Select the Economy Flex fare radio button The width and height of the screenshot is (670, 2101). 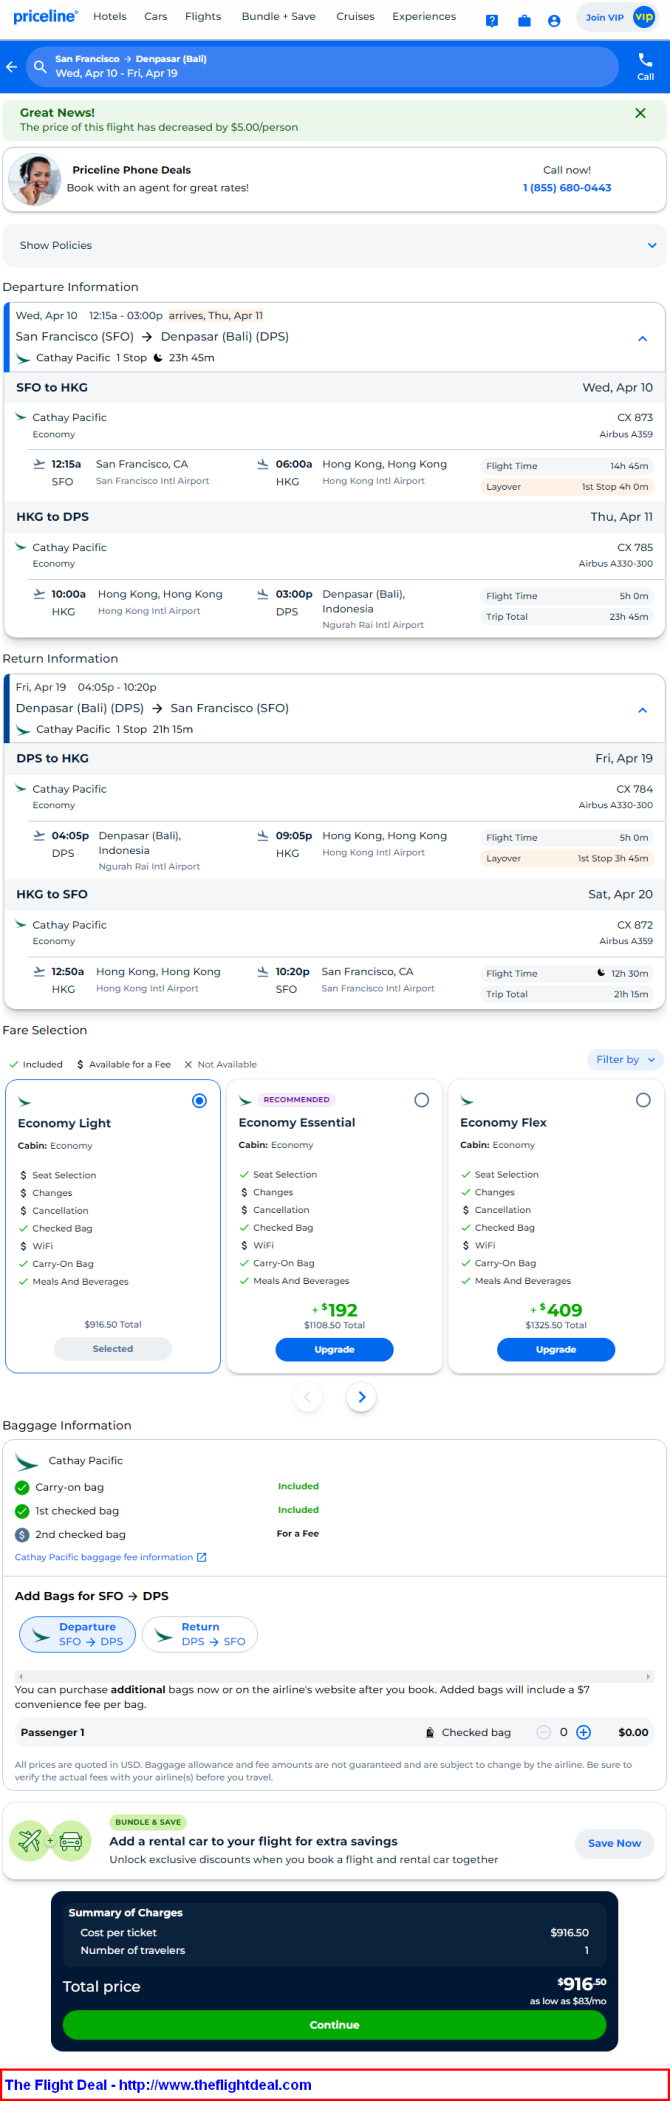tap(643, 1100)
